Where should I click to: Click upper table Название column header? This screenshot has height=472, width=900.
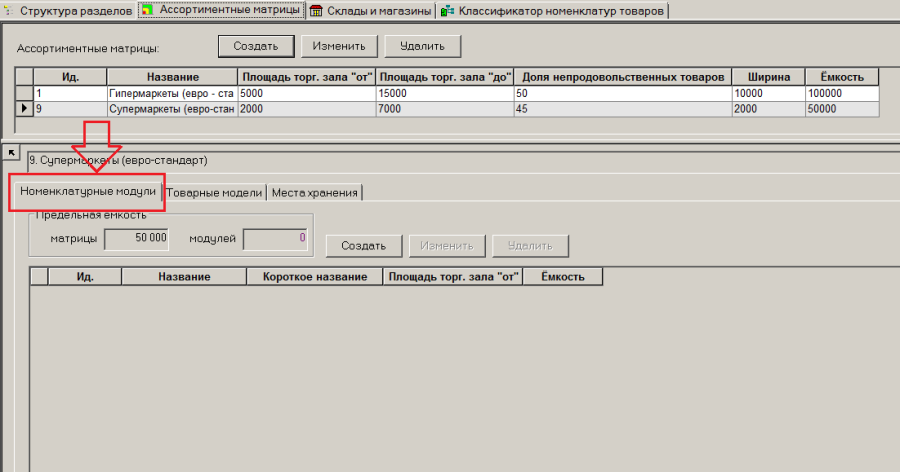tap(172, 77)
